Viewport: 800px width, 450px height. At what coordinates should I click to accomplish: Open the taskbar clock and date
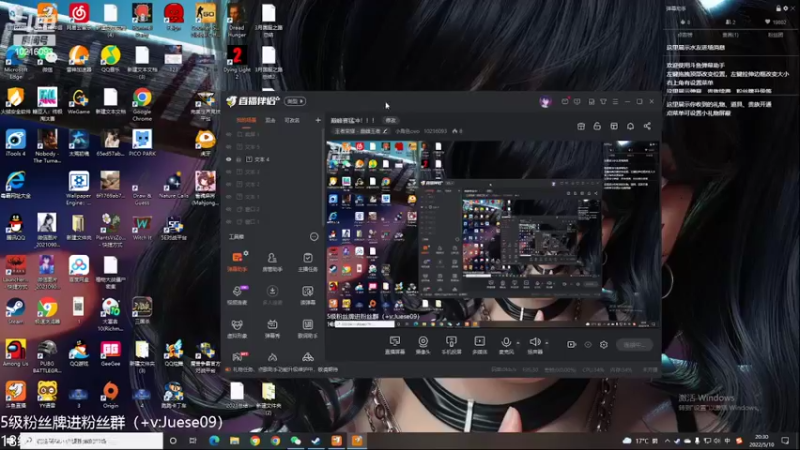click(x=762, y=441)
